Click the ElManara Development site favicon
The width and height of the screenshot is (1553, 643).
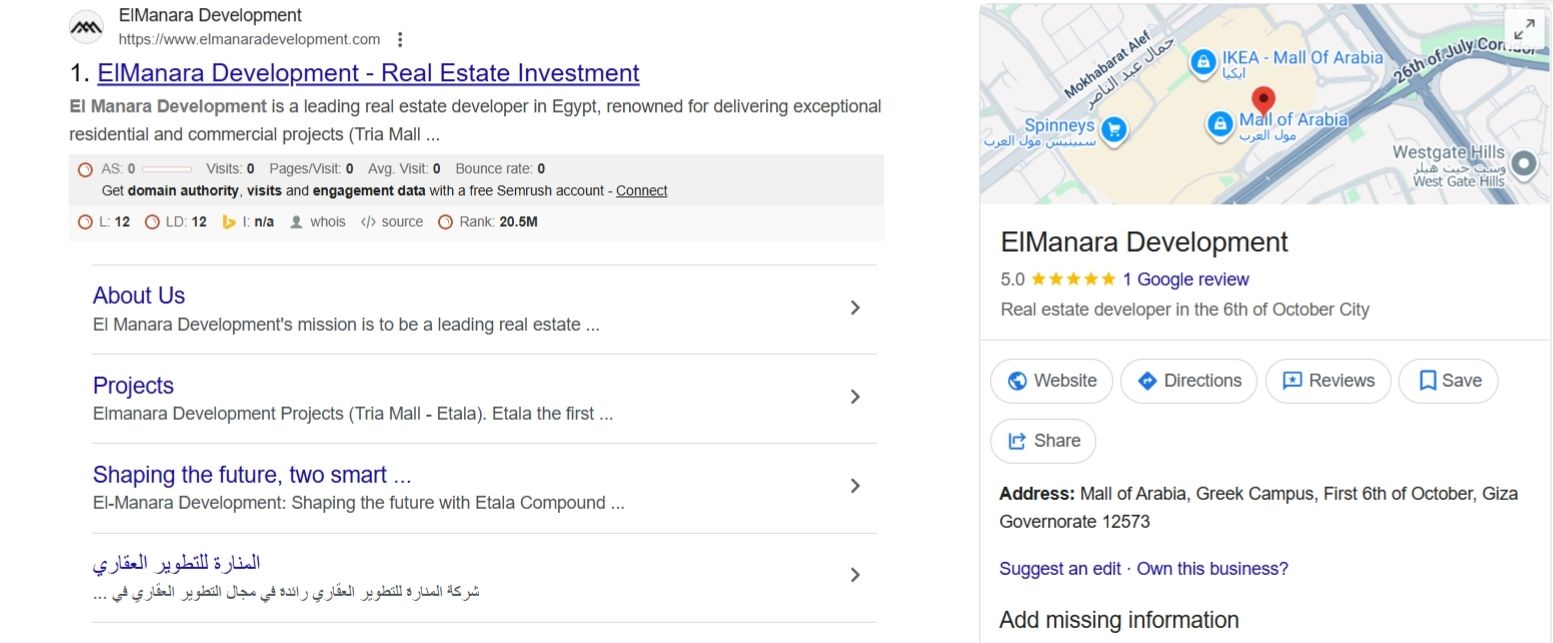coord(86,27)
